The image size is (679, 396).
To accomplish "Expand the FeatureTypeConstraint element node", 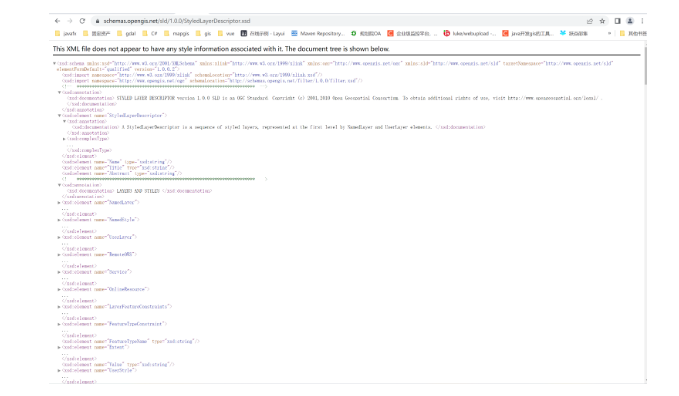I will [x=59, y=324].
